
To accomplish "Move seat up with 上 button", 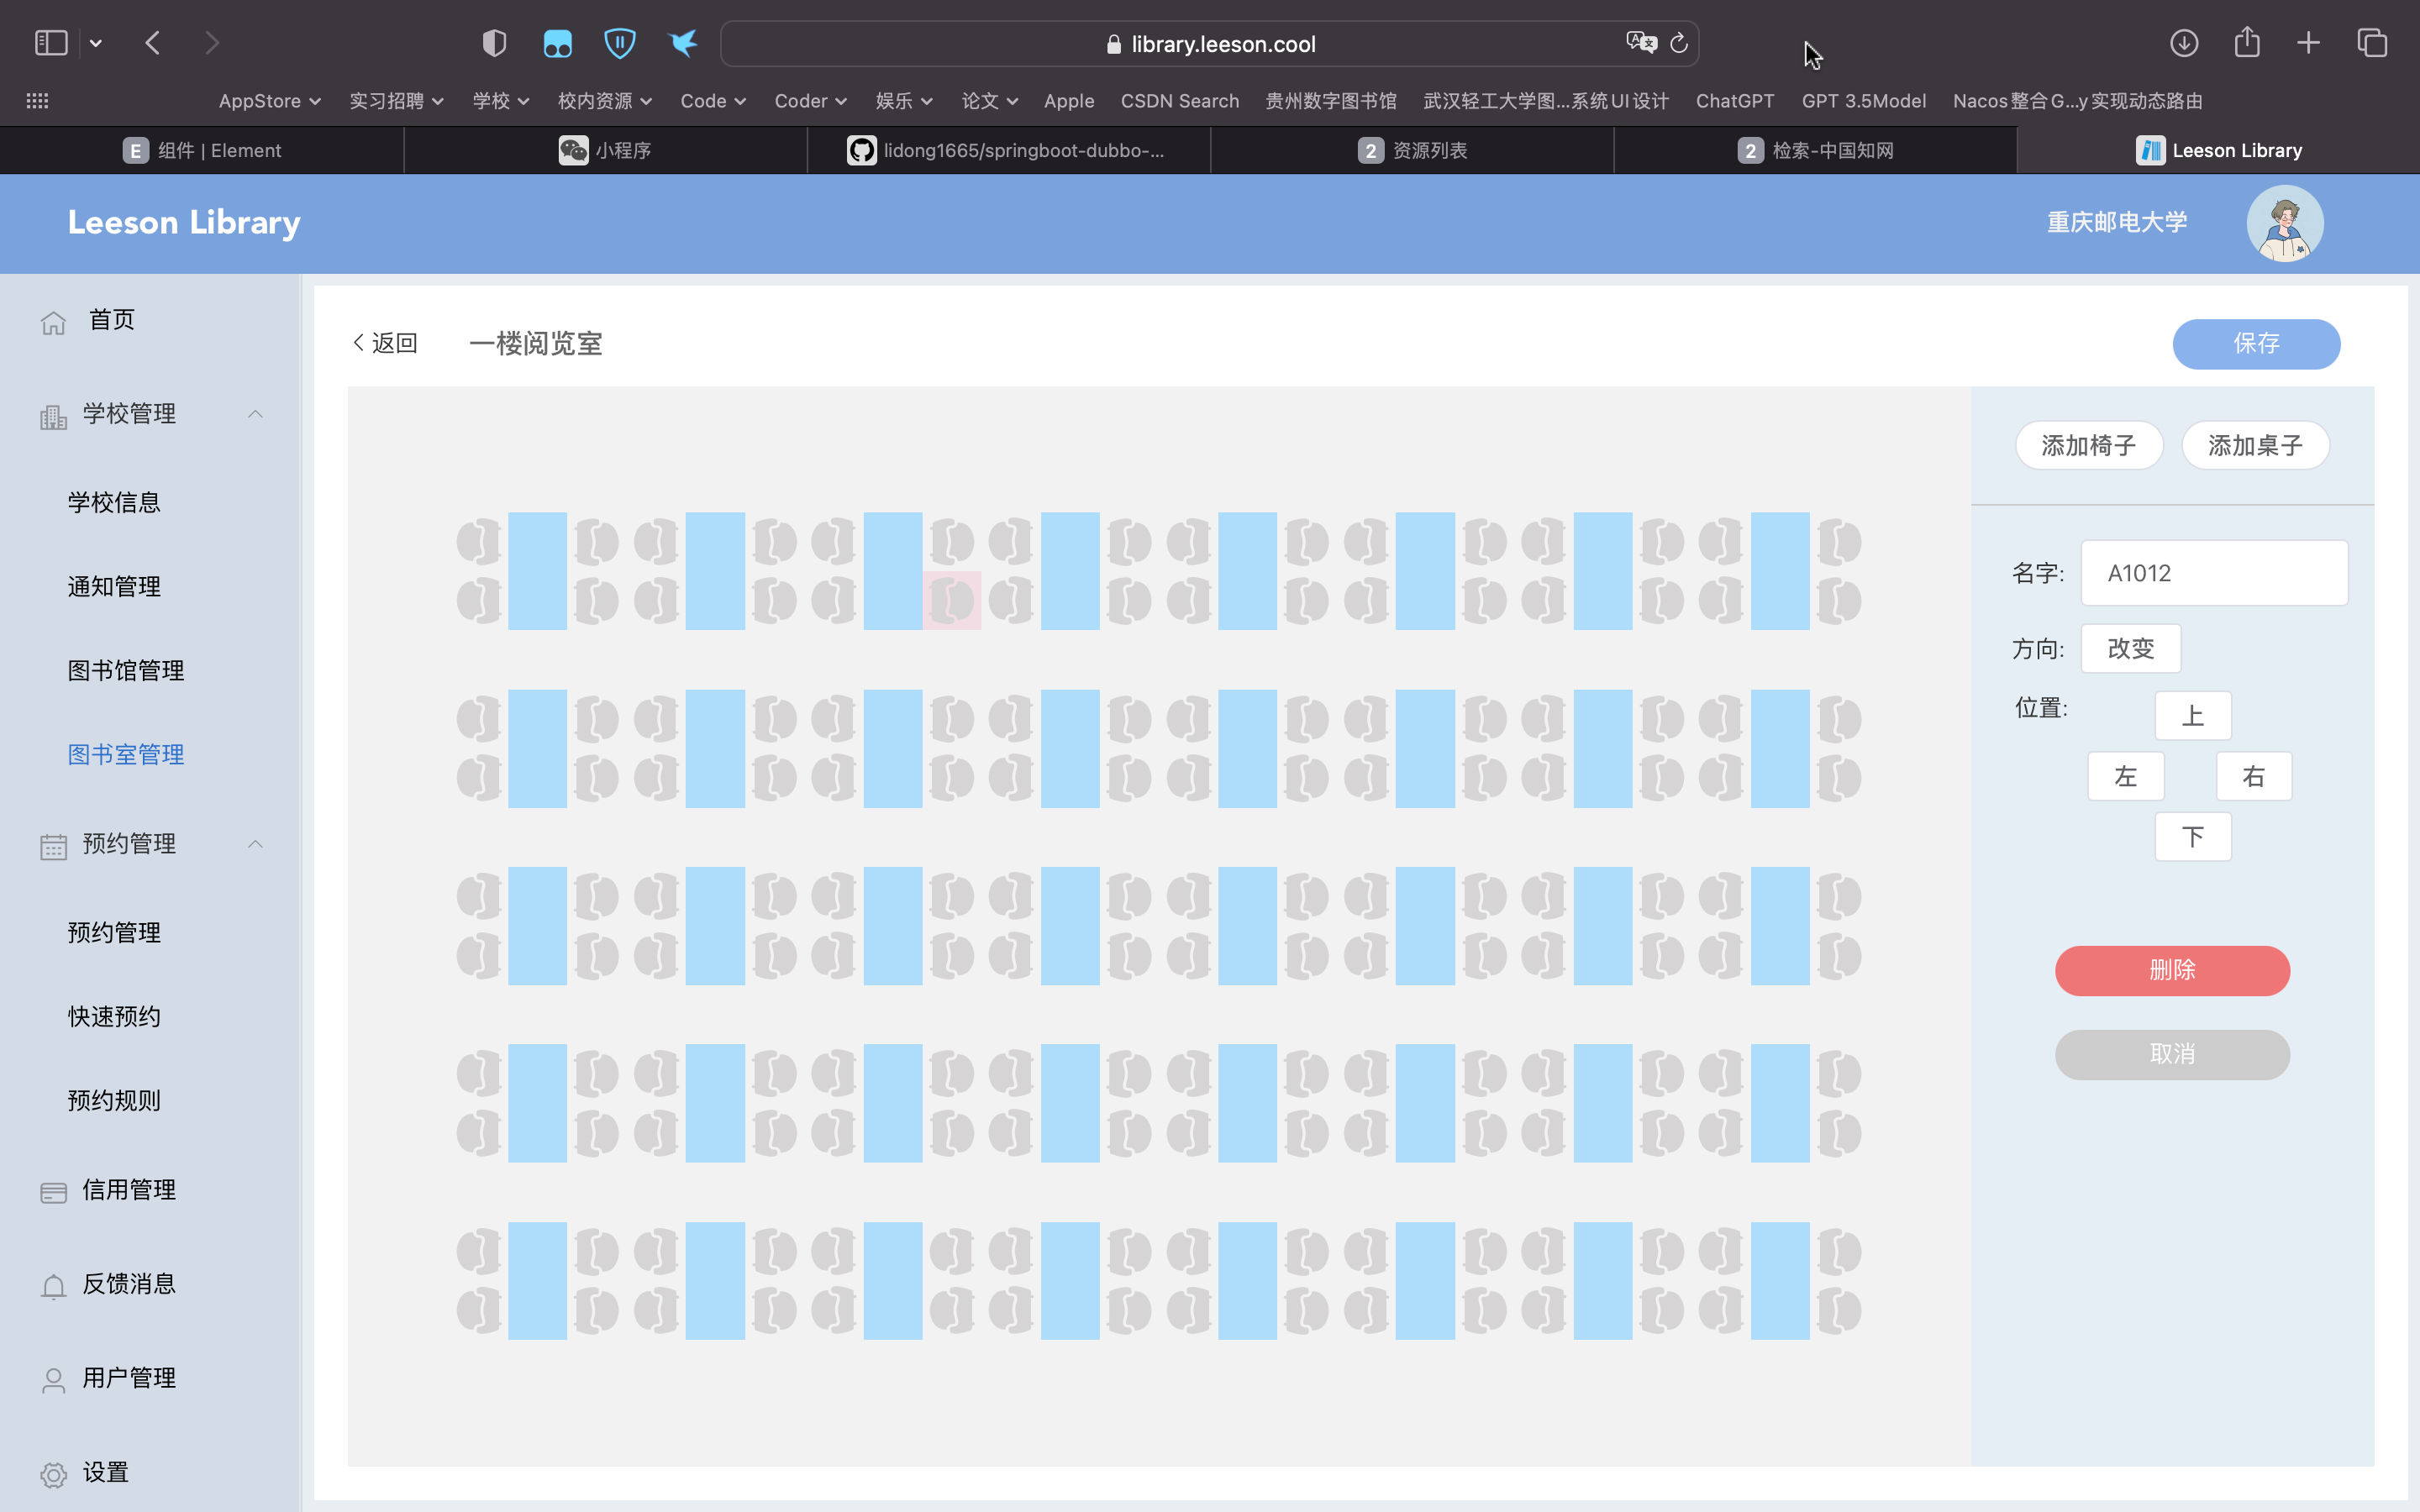I will [x=2192, y=716].
